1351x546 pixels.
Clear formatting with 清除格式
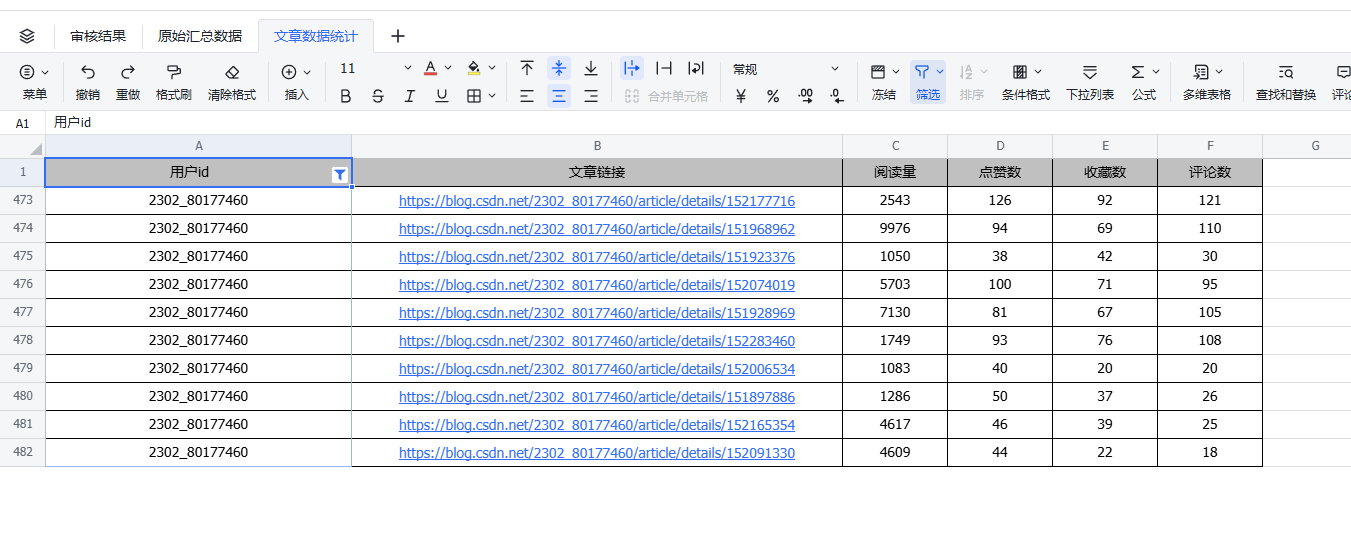point(232,82)
